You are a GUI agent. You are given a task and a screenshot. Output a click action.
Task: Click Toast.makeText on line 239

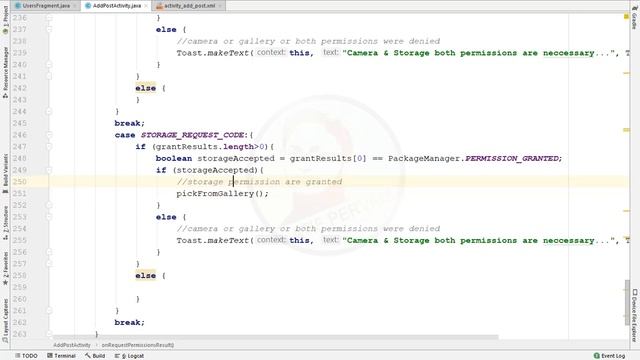click(213, 53)
